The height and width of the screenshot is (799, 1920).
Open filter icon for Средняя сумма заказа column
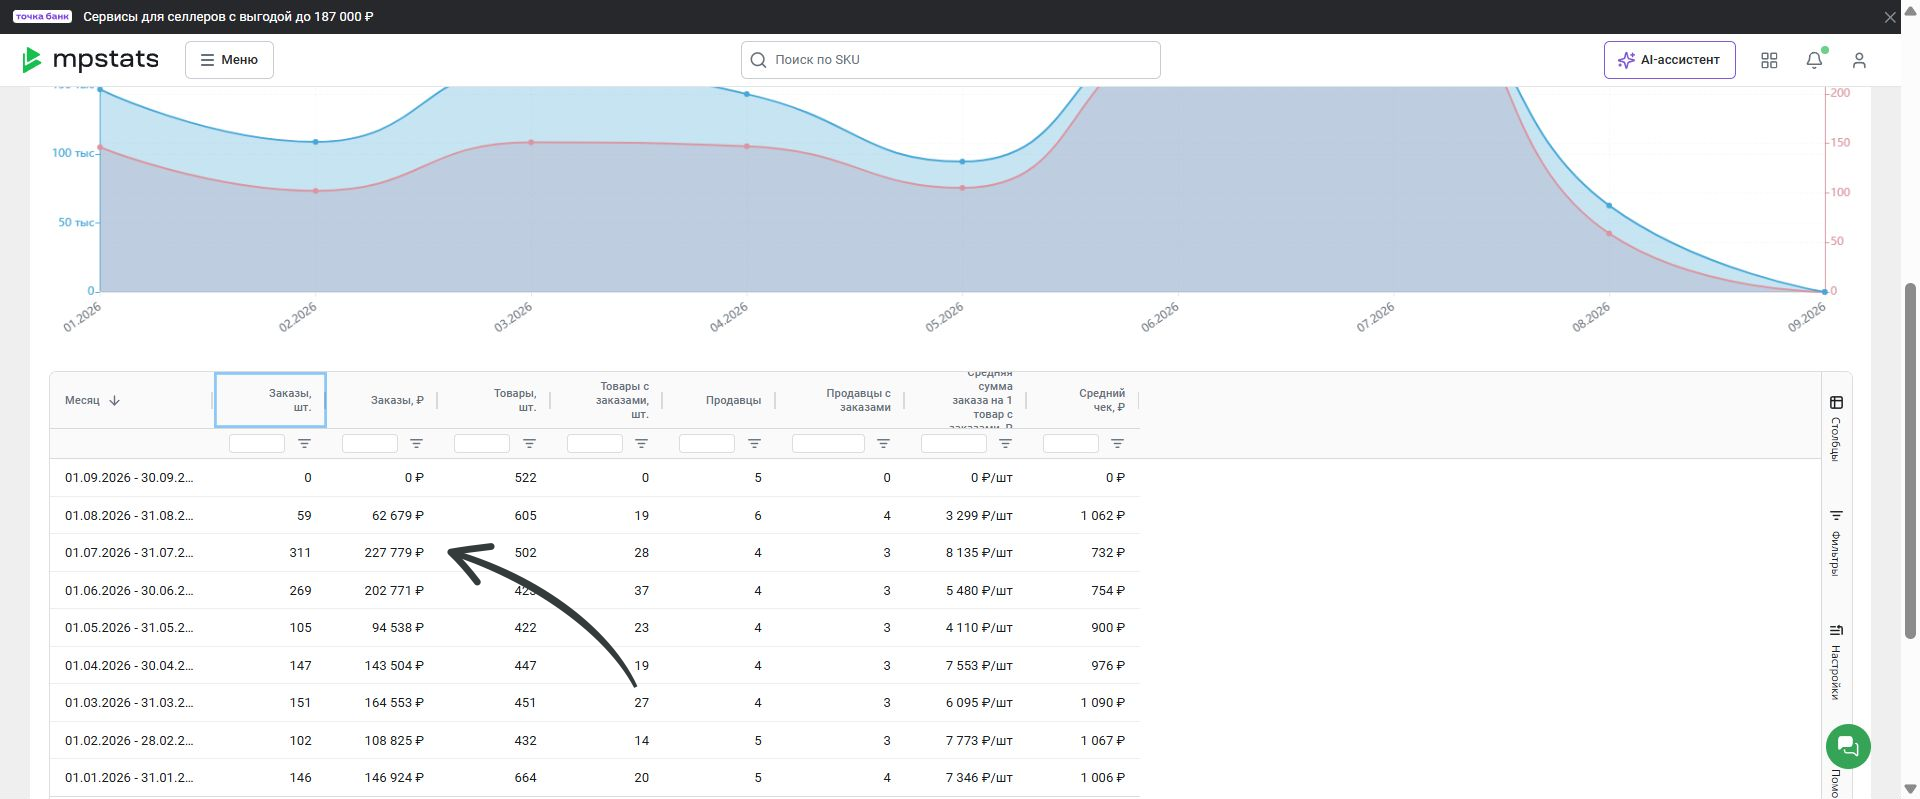(1005, 443)
